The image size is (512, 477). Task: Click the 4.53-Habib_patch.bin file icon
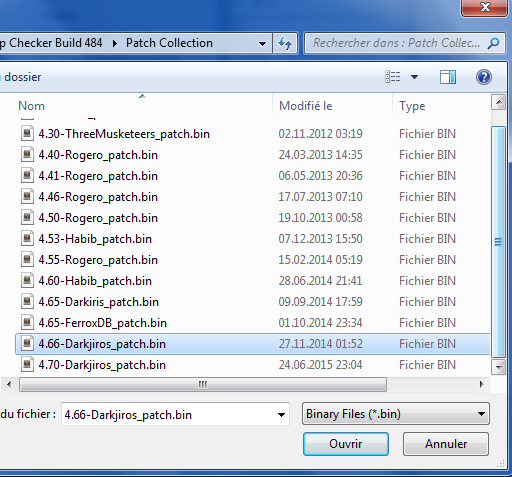[27, 239]
